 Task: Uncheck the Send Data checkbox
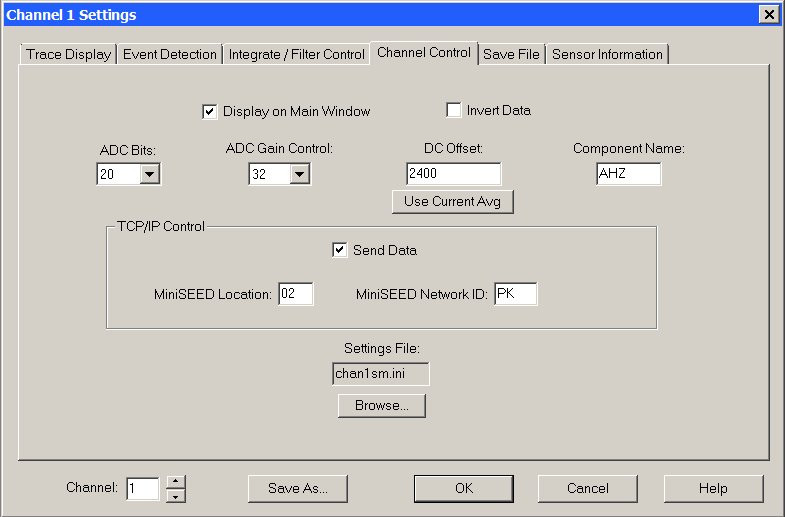pos(340,250)
